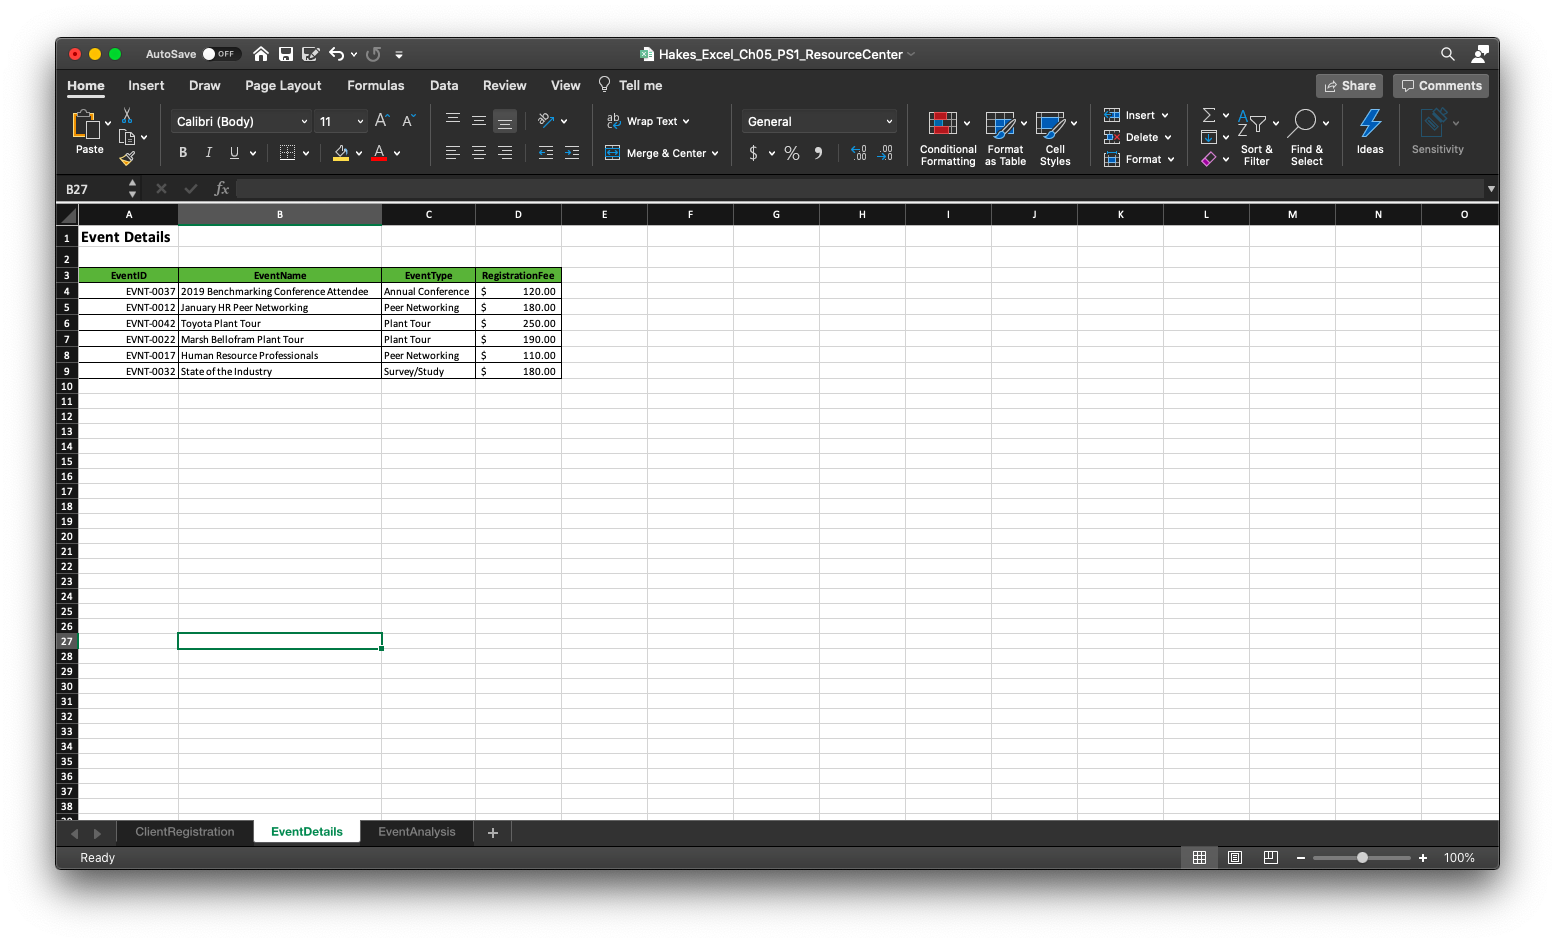1555x943 pixels.
Task: Enable Wrap Text for the selection
Action: [648, 121]
